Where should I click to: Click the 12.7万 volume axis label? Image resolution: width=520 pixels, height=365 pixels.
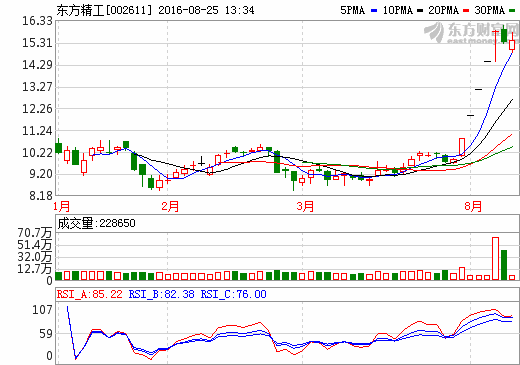click(x=35, y=269)
